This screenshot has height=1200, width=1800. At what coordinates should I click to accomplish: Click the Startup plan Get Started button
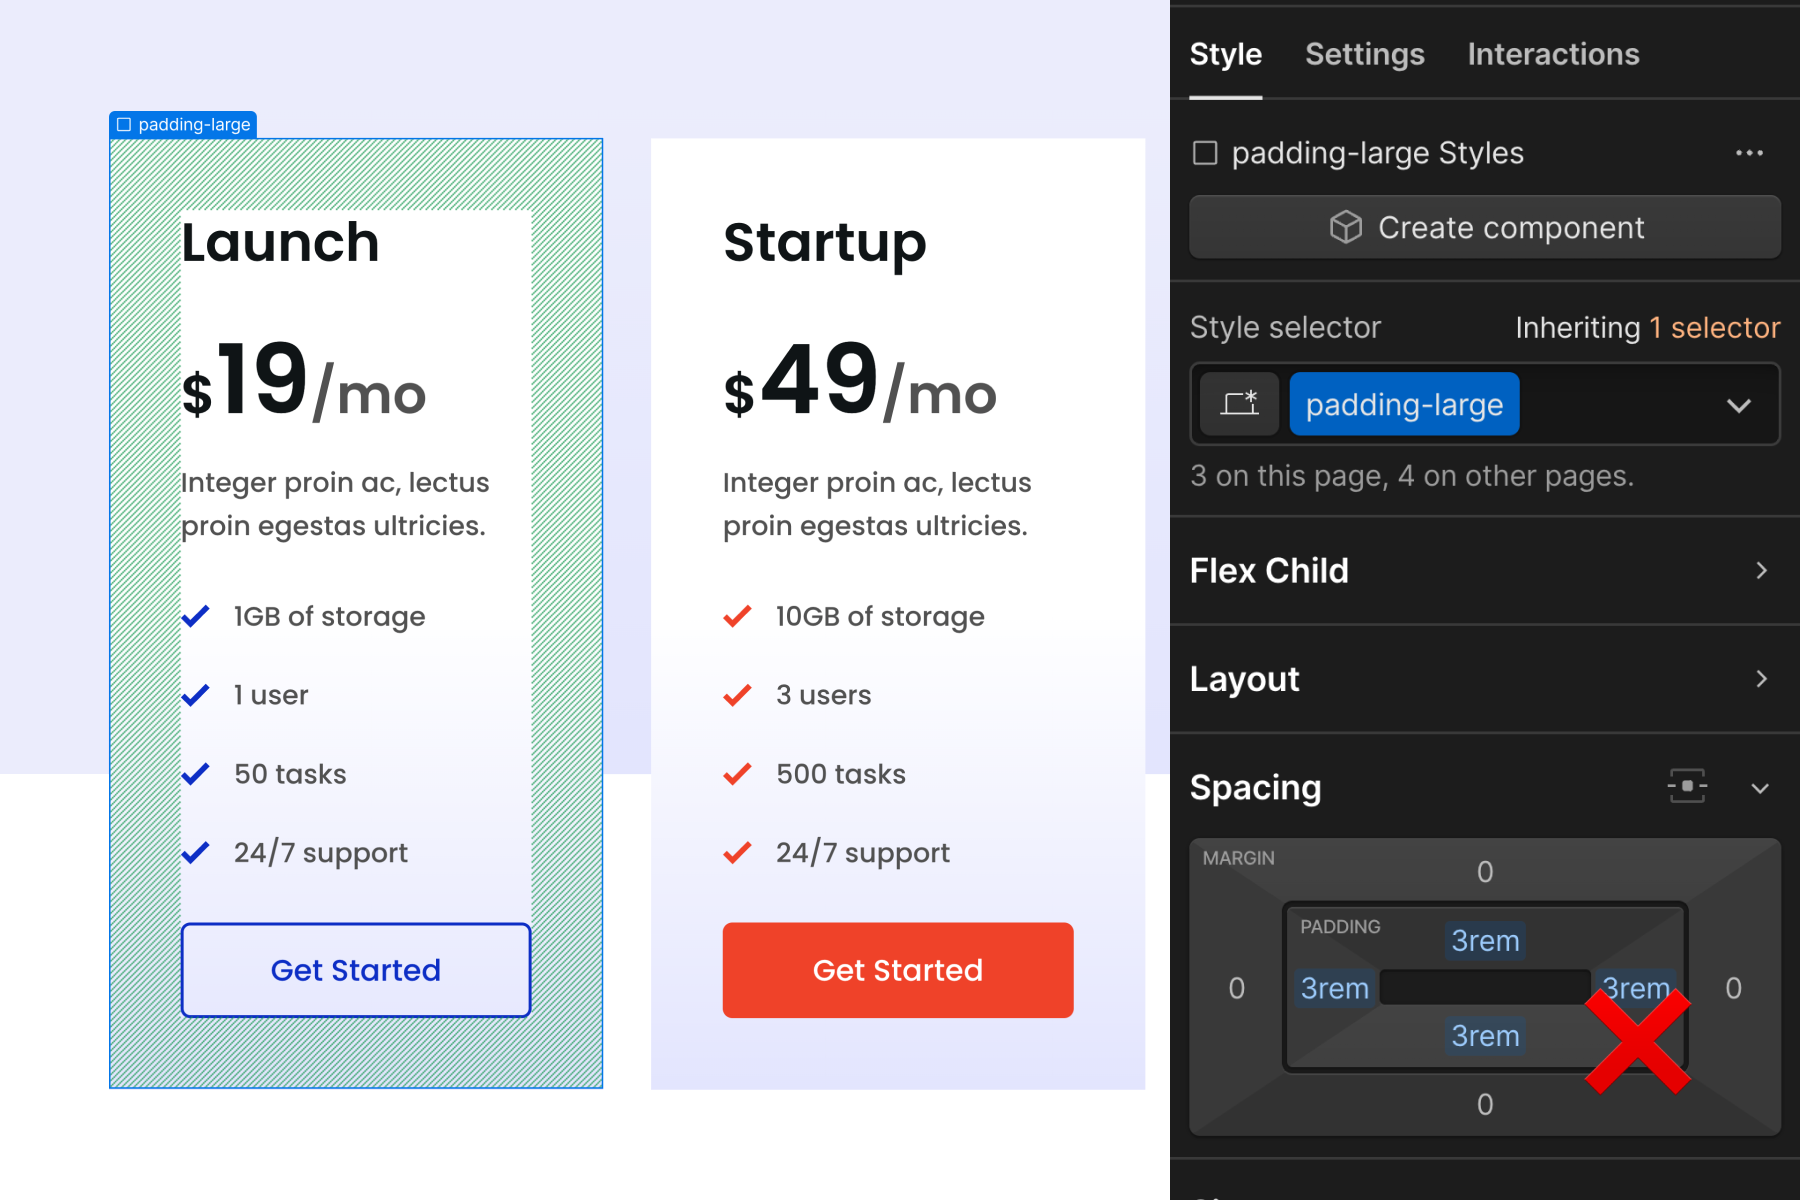(898, 970)
